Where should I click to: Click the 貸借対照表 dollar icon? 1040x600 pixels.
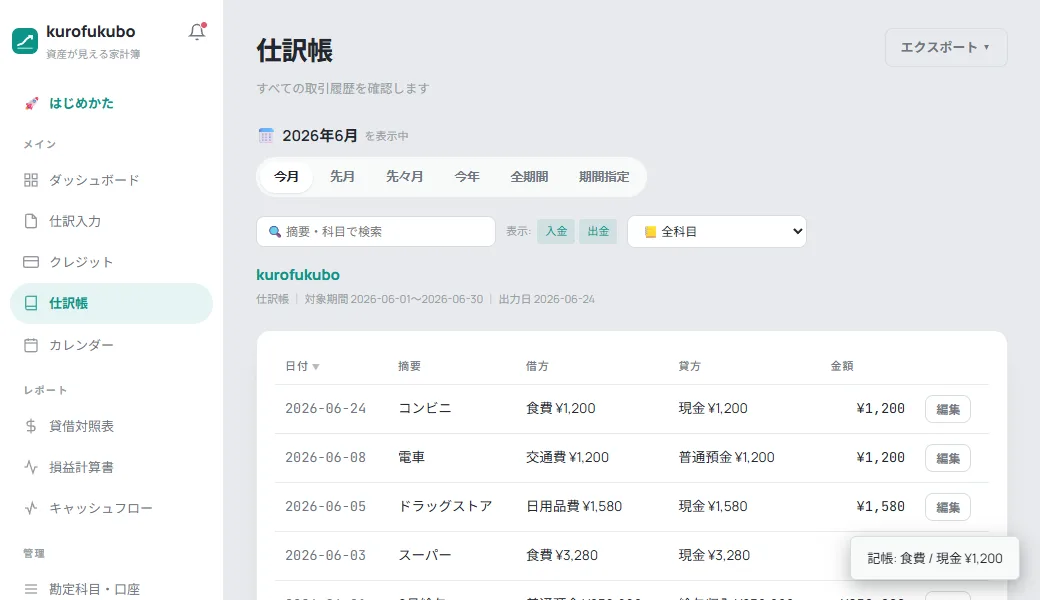(31, 426)
